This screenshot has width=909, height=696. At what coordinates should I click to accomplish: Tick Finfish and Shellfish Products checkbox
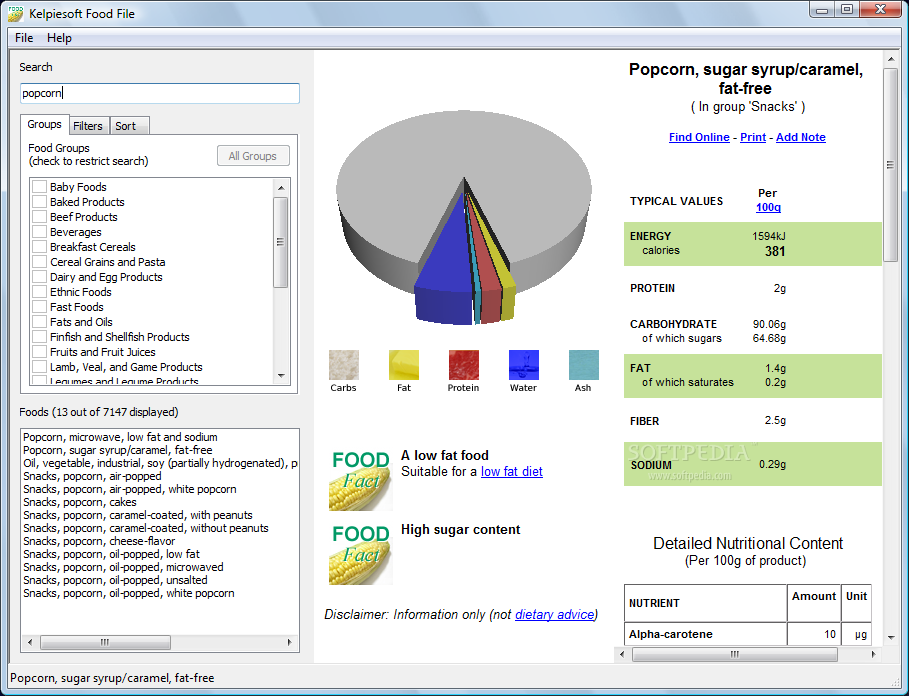[39, 337]
